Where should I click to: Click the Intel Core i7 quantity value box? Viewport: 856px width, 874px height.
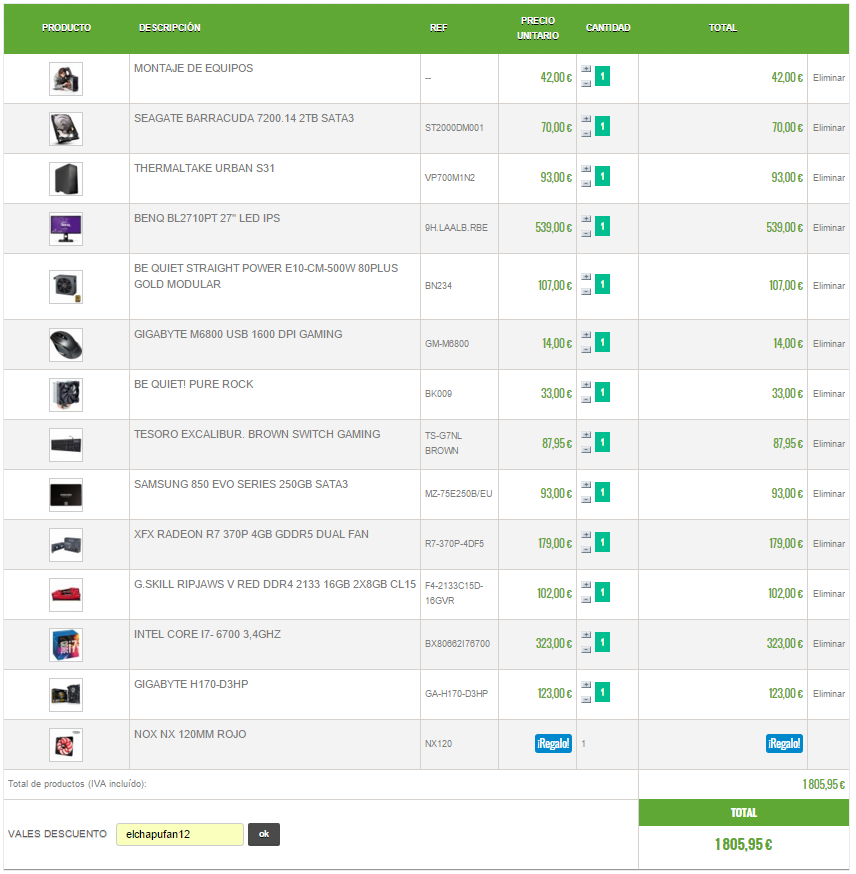click(602, 642)
